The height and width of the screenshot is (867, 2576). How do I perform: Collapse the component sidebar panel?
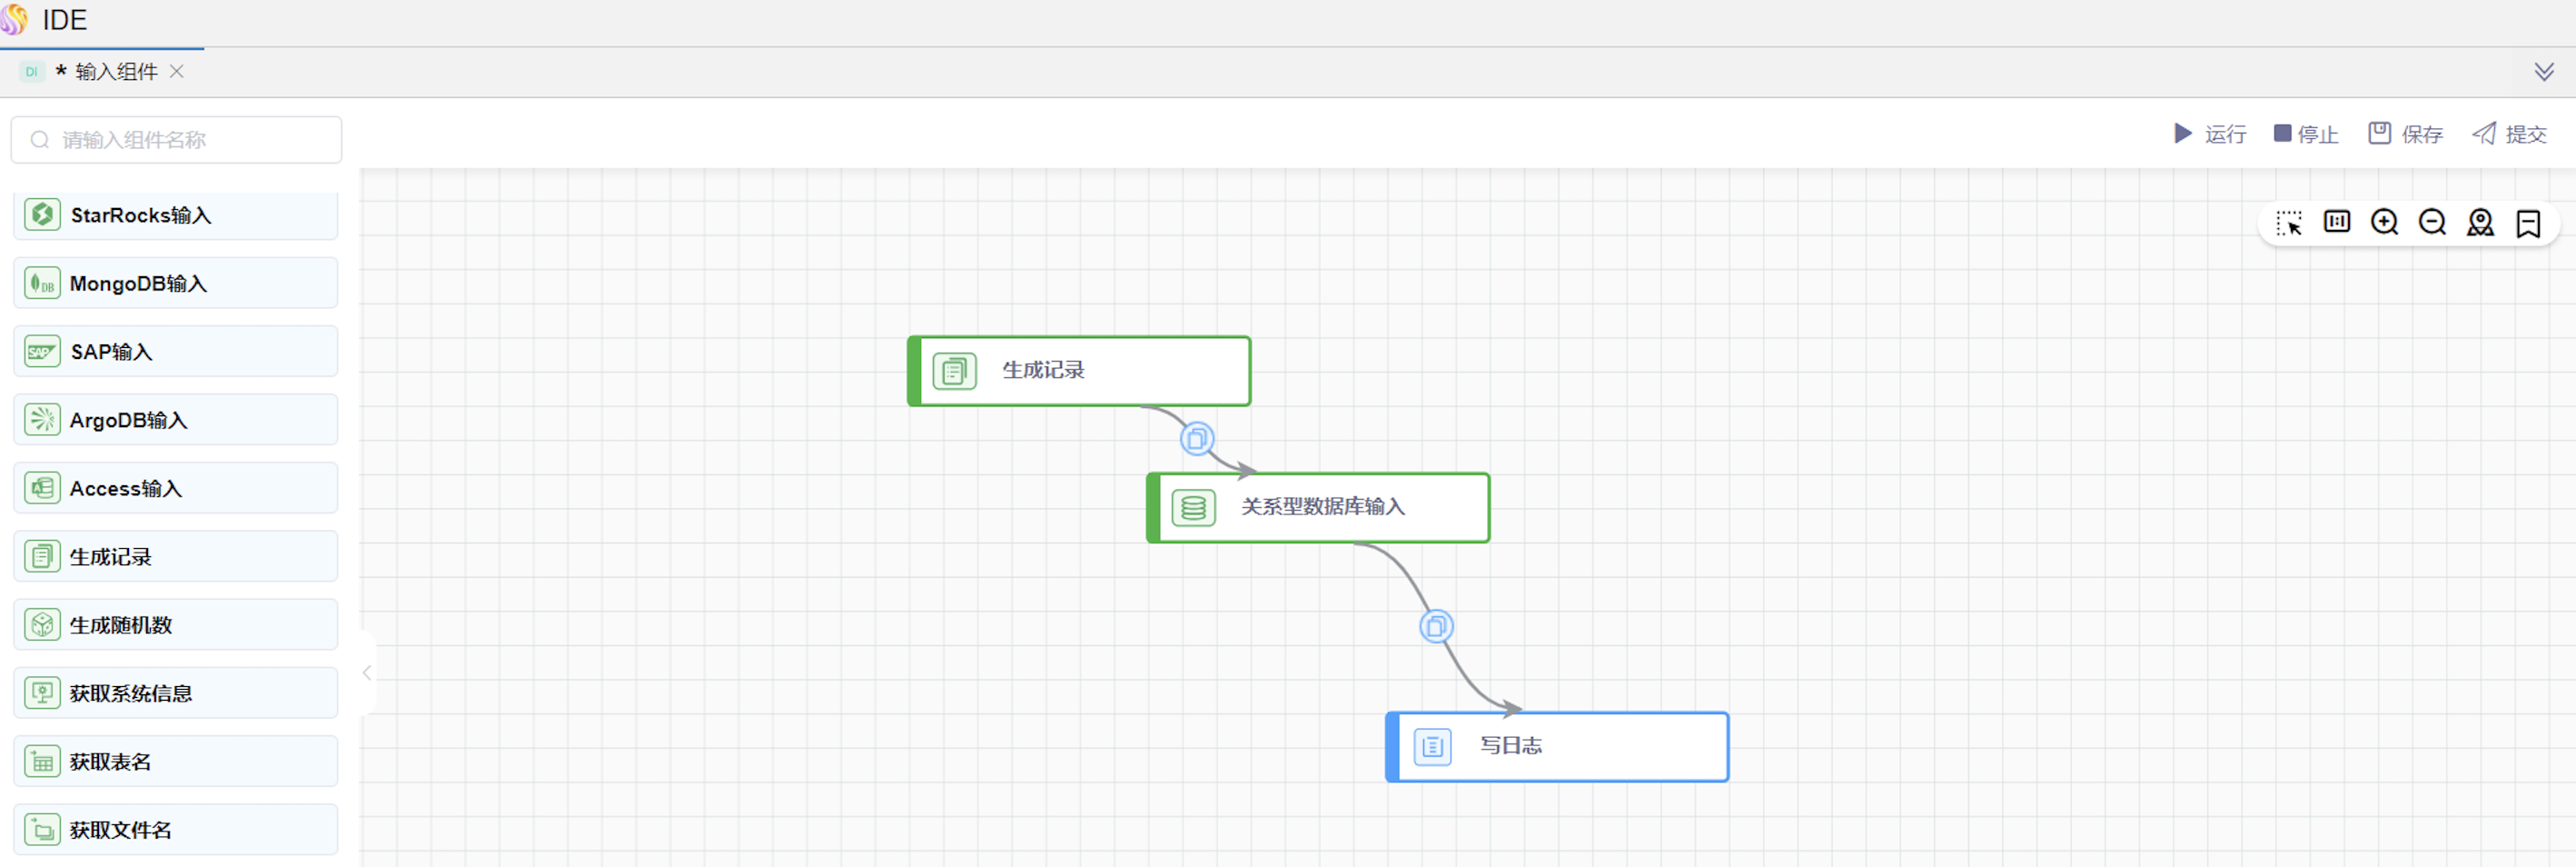tap(367, 673)
